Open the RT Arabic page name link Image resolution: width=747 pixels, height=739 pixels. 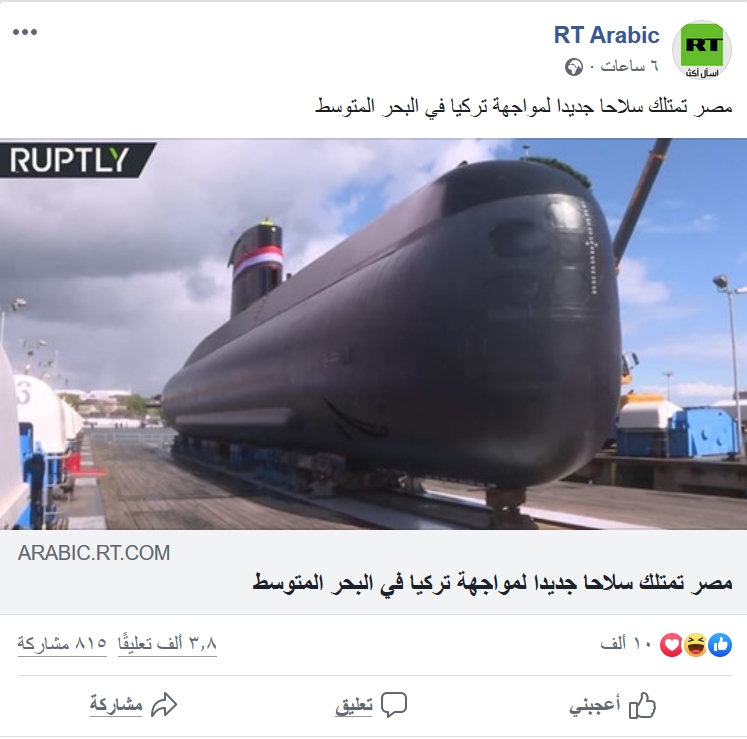click(606, 35)
